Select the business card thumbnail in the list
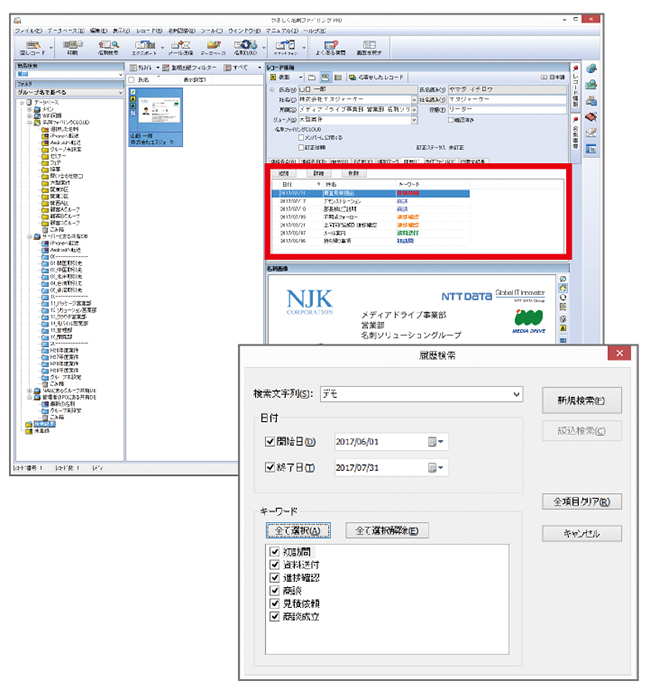 click(x=155, y=117)
